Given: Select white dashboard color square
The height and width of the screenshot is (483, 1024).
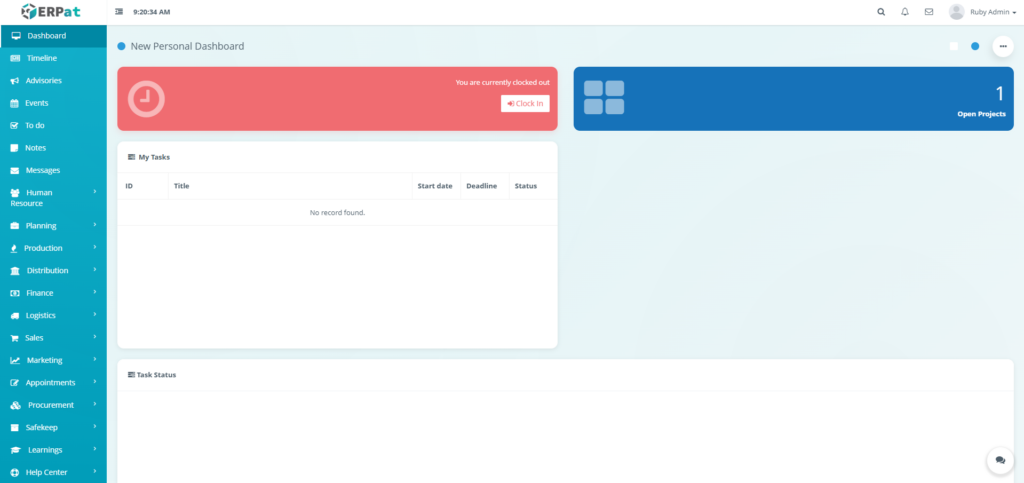Looking at the screenshot, I should 954,46.
